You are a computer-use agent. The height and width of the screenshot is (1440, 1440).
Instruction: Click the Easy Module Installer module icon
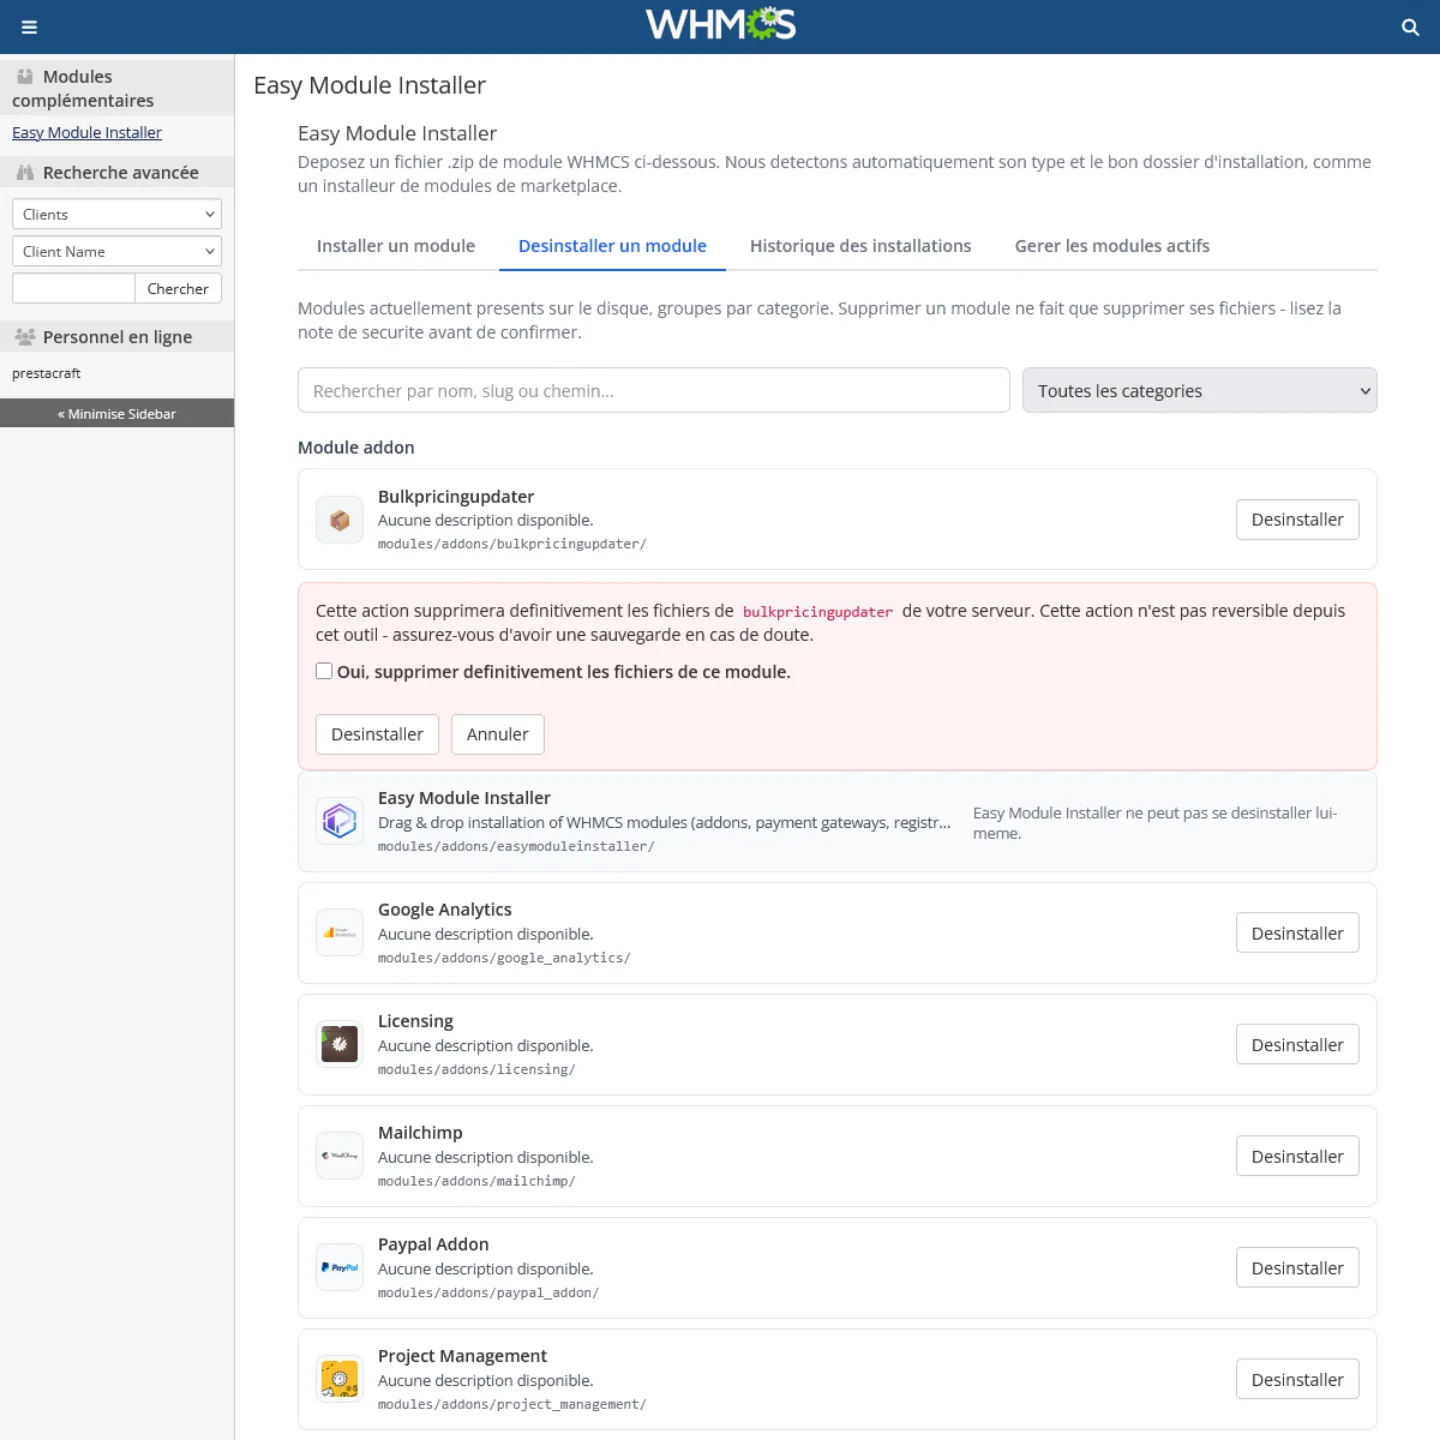click(x=340, y=822)
